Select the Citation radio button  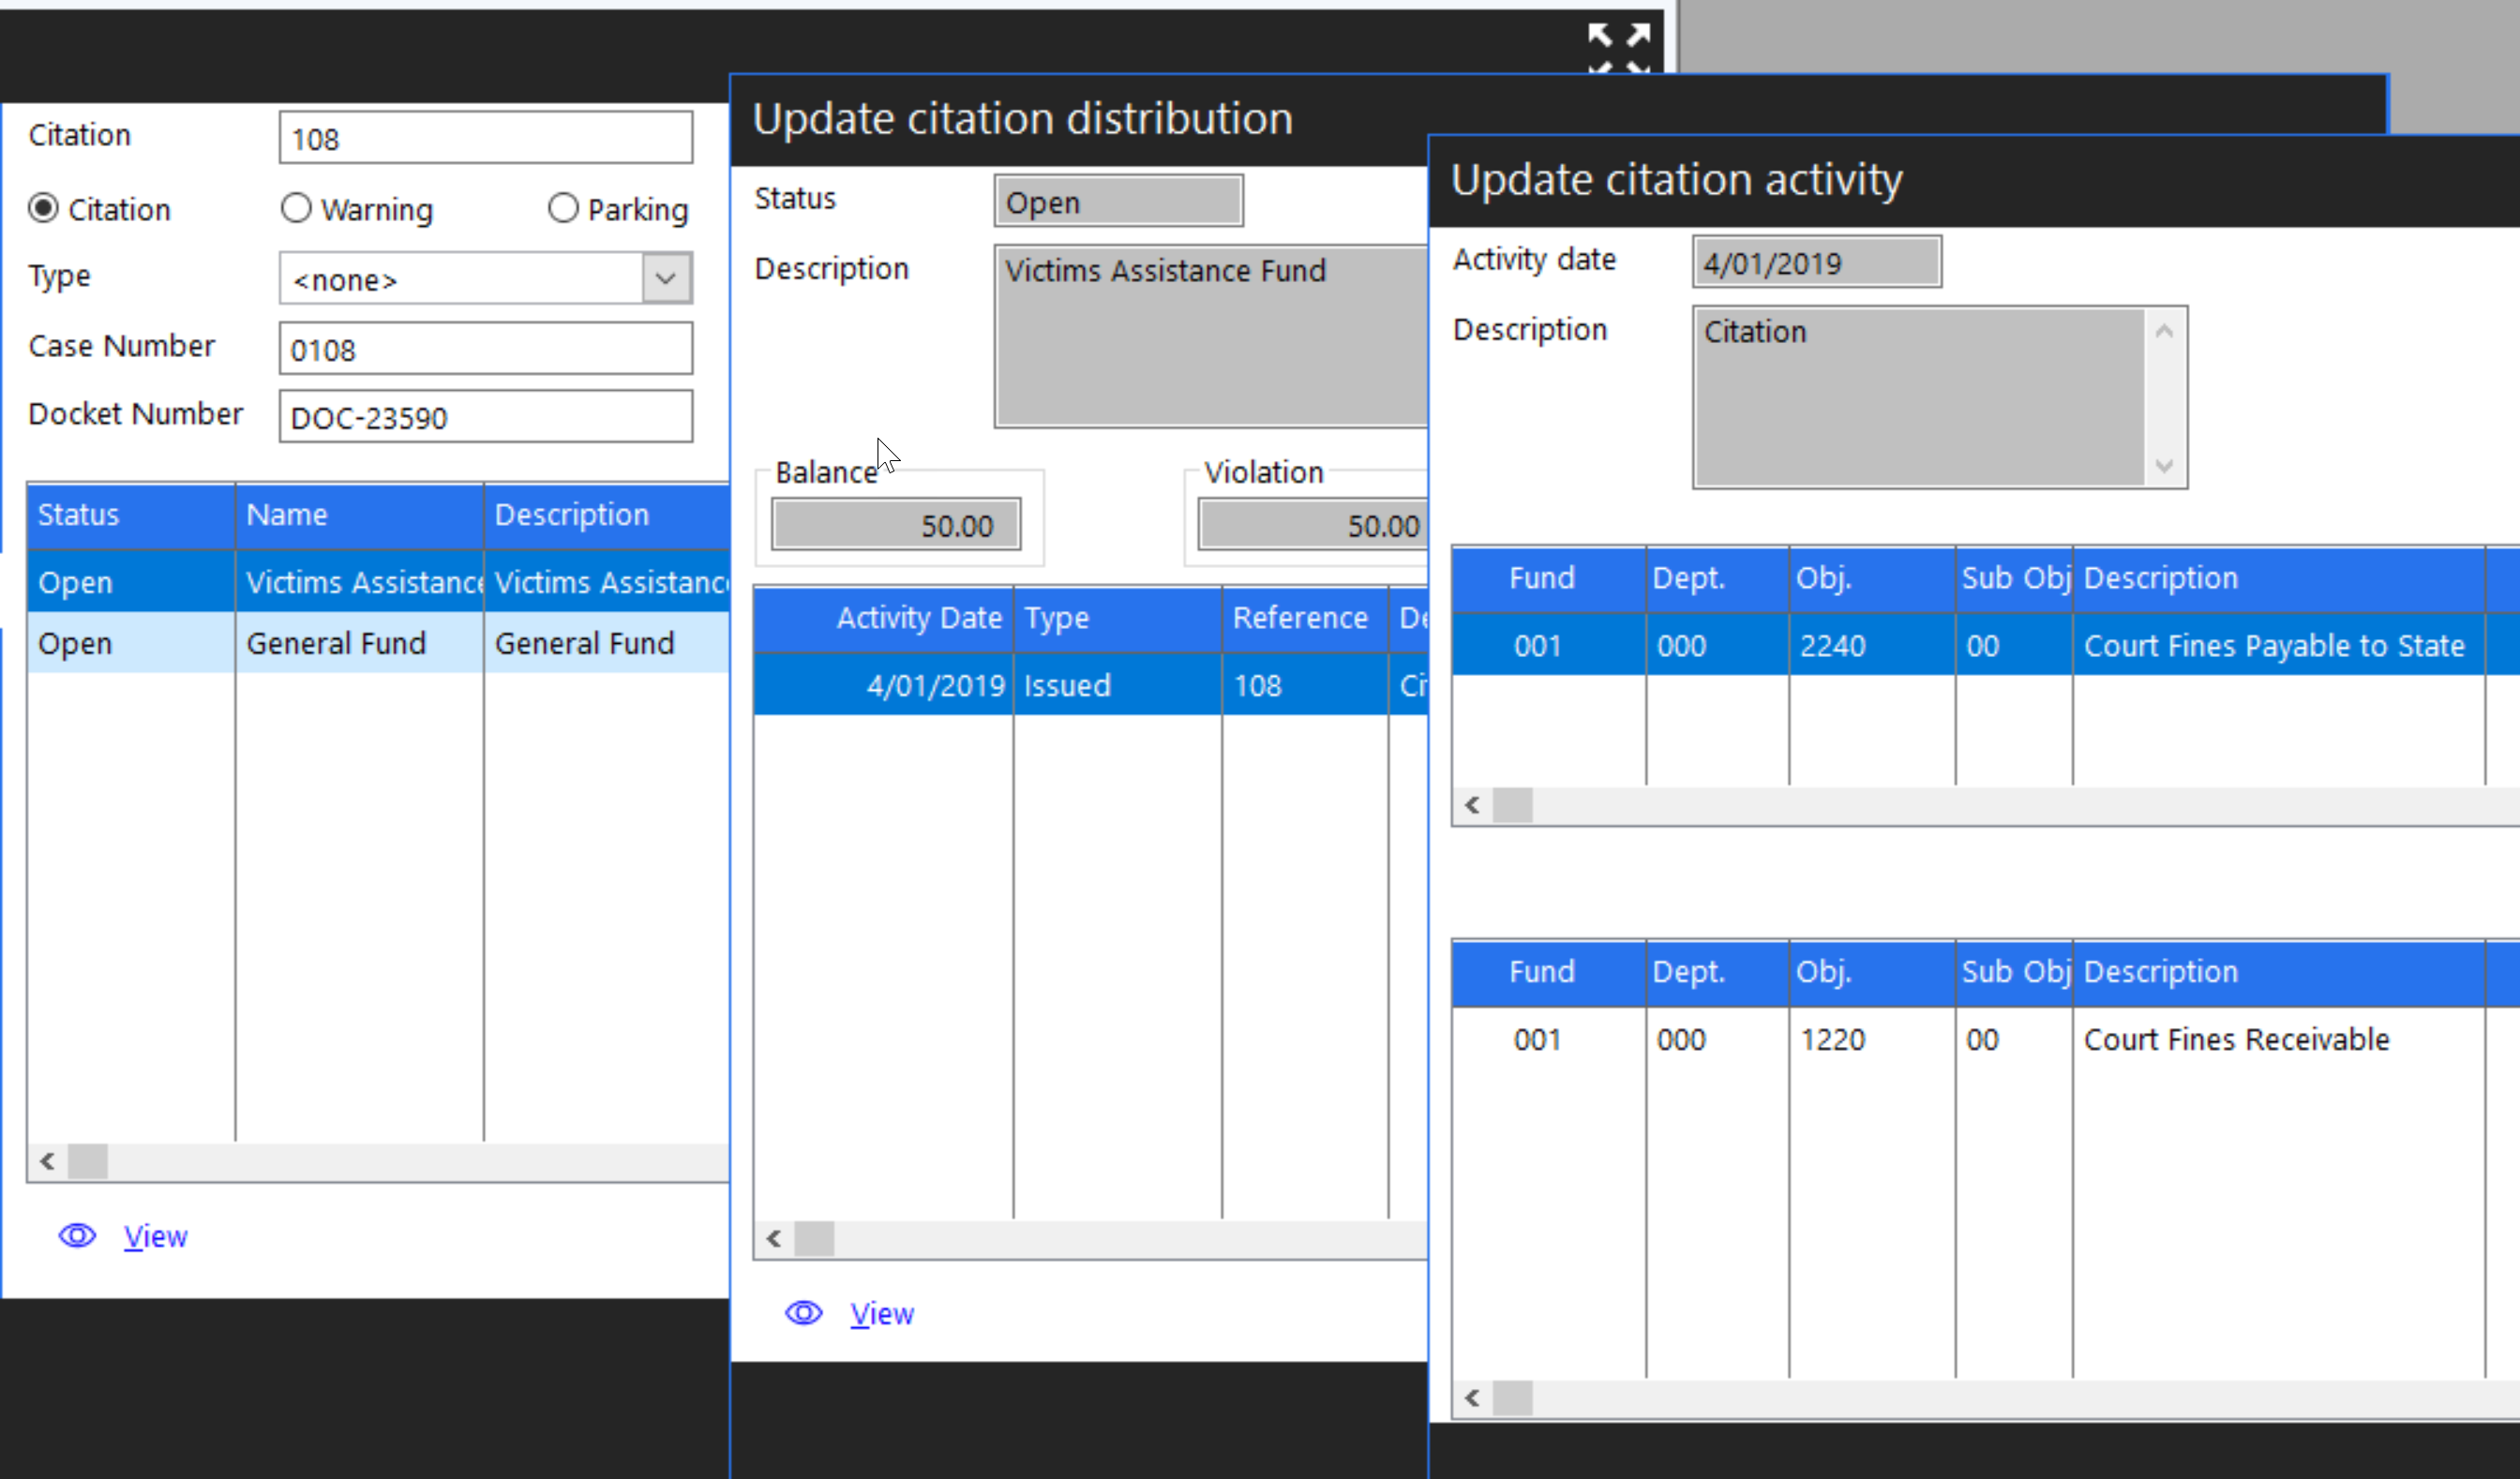click(x=44, y=209)
